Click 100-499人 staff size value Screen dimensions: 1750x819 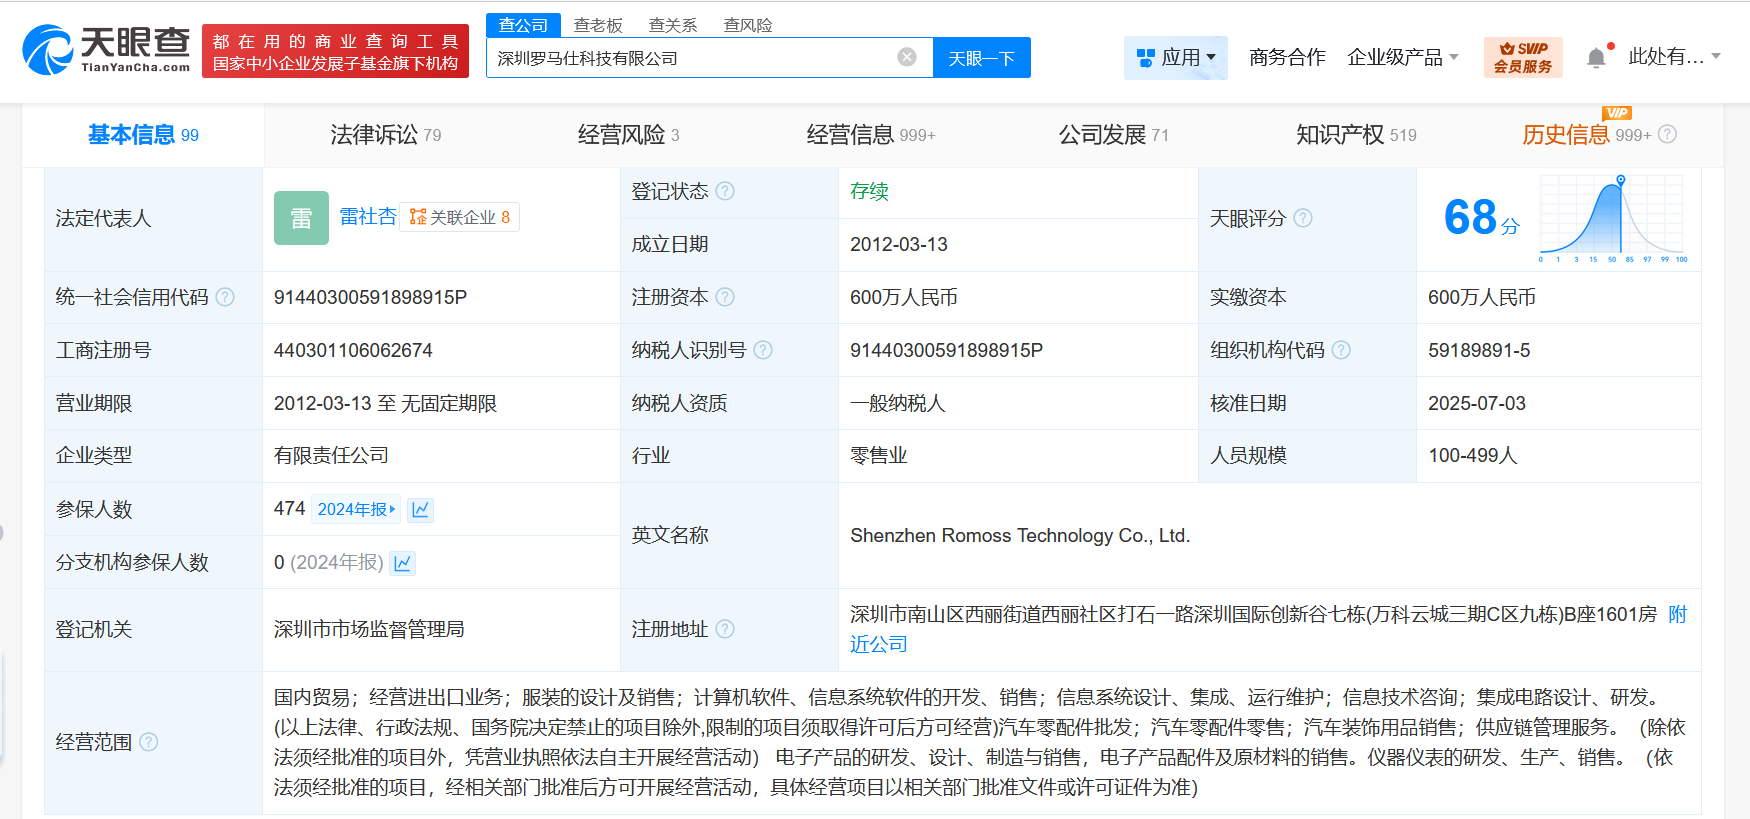1472,456
